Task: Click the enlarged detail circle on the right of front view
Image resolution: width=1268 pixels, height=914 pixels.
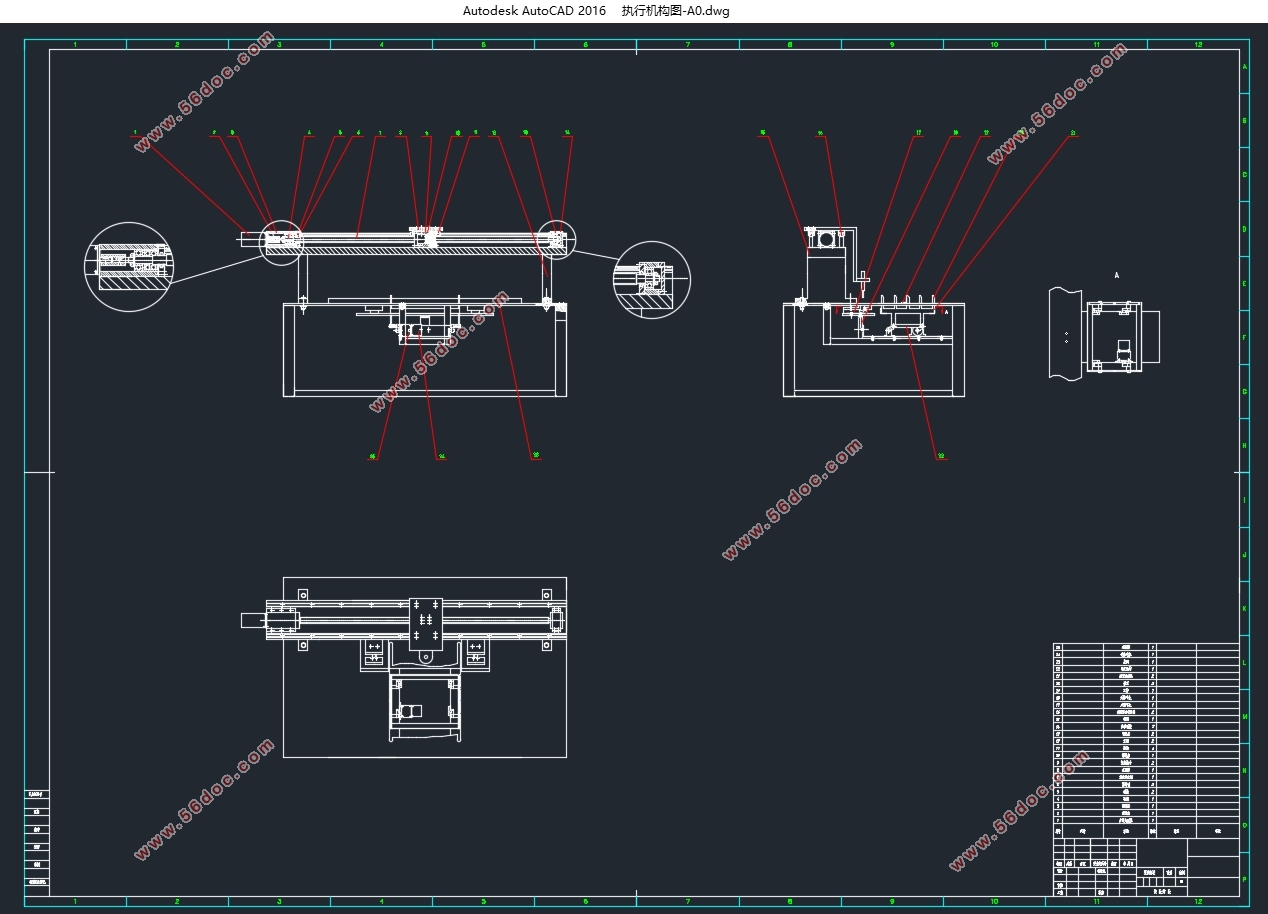Action: 652,280
